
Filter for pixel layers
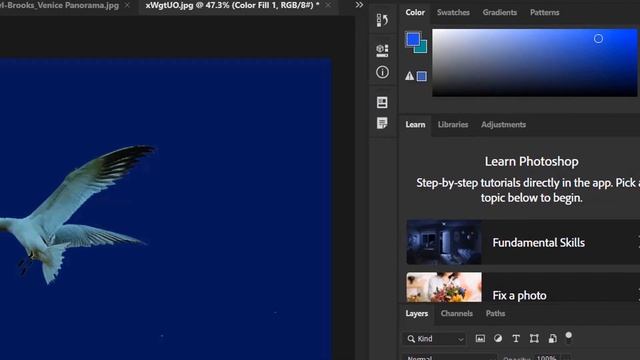[x=480, y=338]
